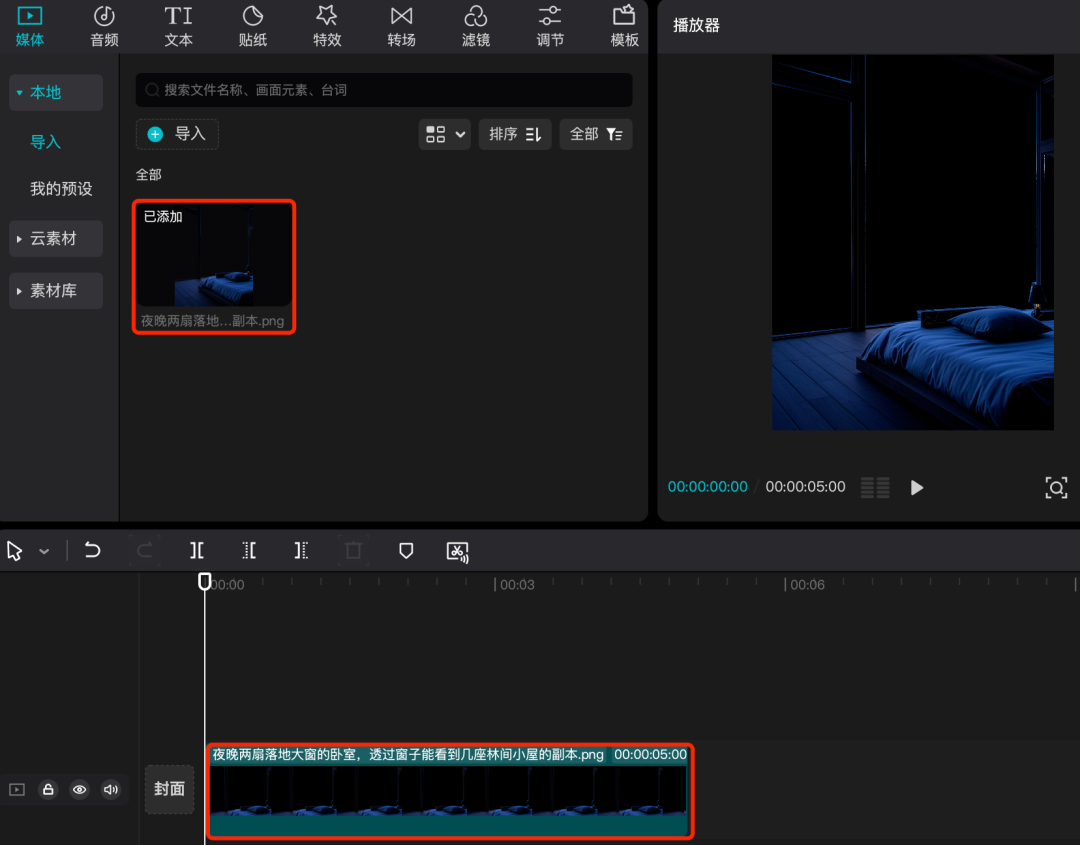
Task: Delete the selected clip with trash icon
Action: (353, 550)
